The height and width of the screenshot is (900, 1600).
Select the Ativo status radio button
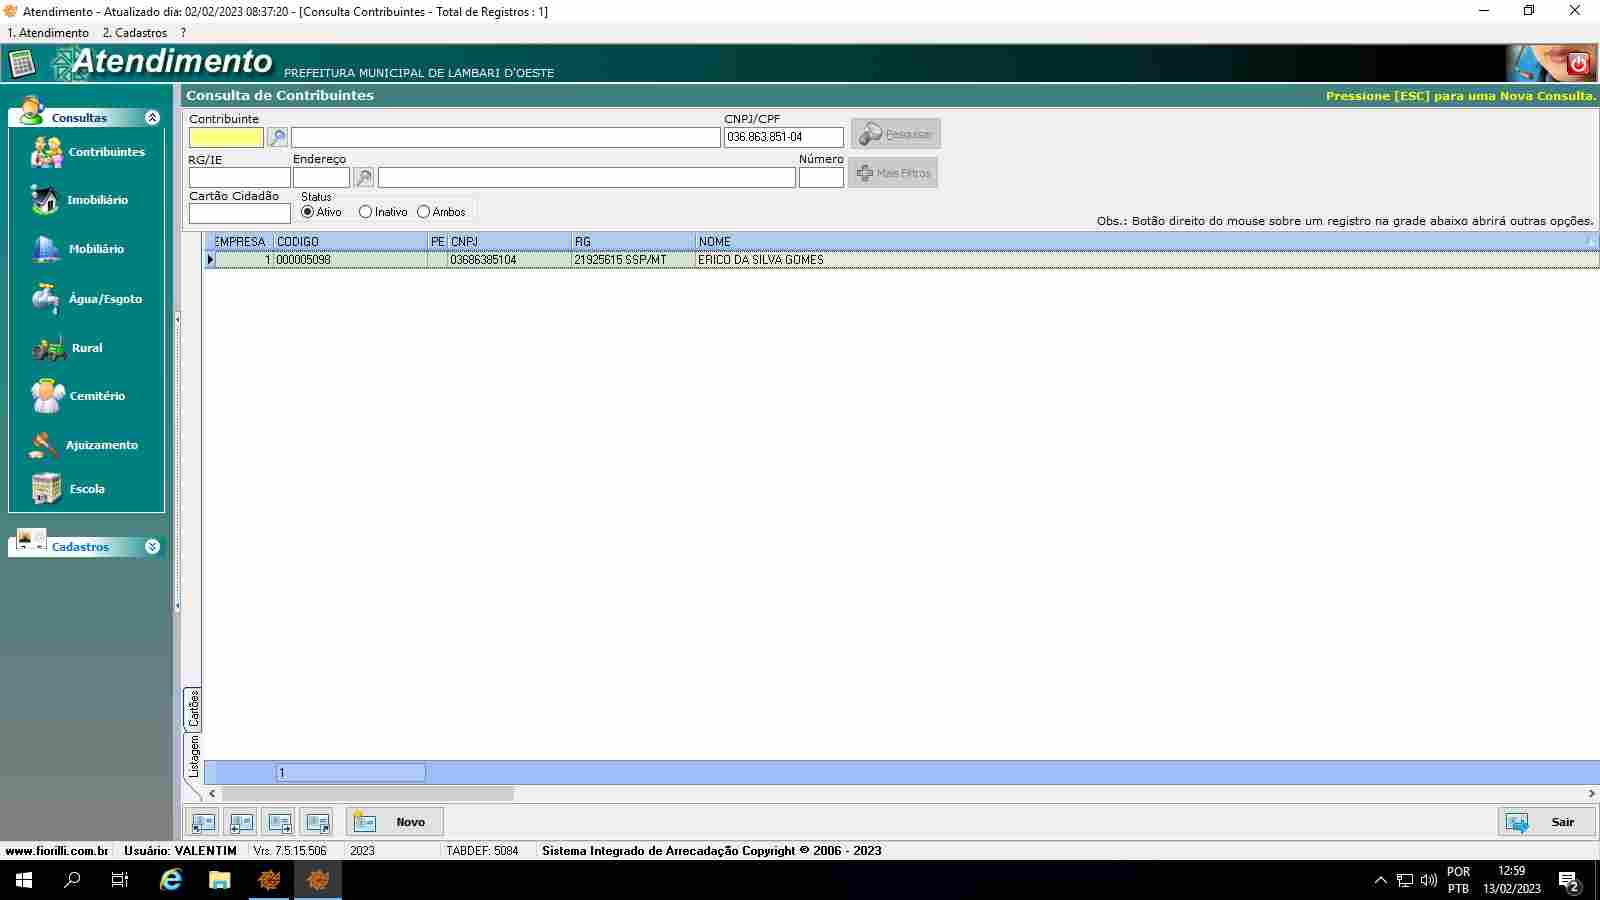tap(308, 212)
